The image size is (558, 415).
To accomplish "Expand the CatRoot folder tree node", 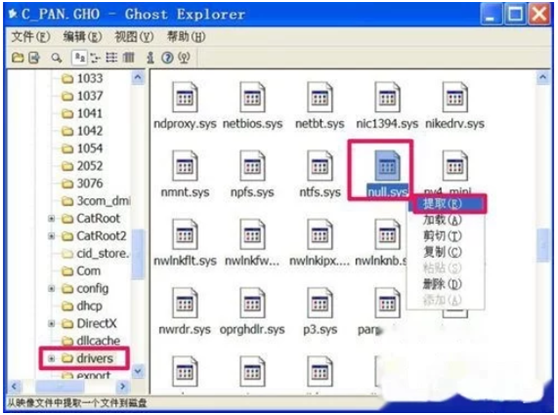I will (52, 219).
